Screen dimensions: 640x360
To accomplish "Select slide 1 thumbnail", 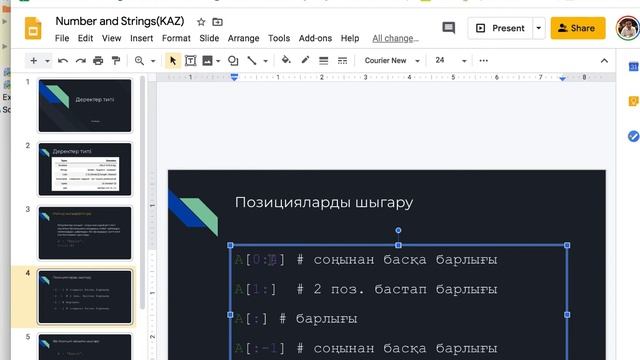I will click(x=85, y=105).
